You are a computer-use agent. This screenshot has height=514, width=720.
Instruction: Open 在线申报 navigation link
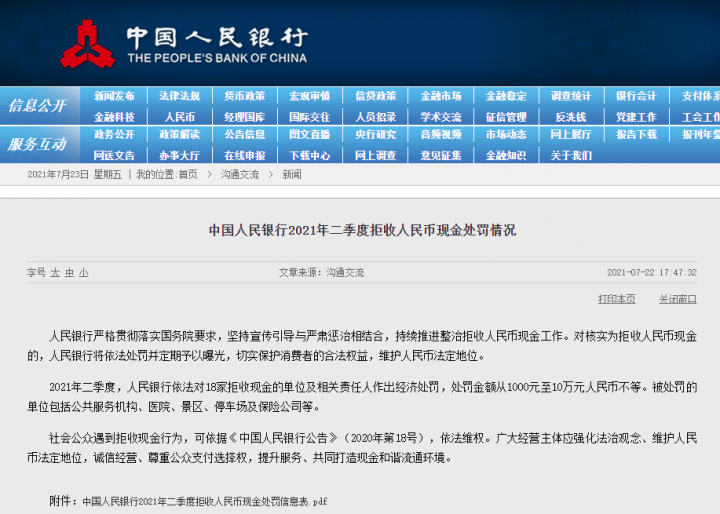[245, 156]
